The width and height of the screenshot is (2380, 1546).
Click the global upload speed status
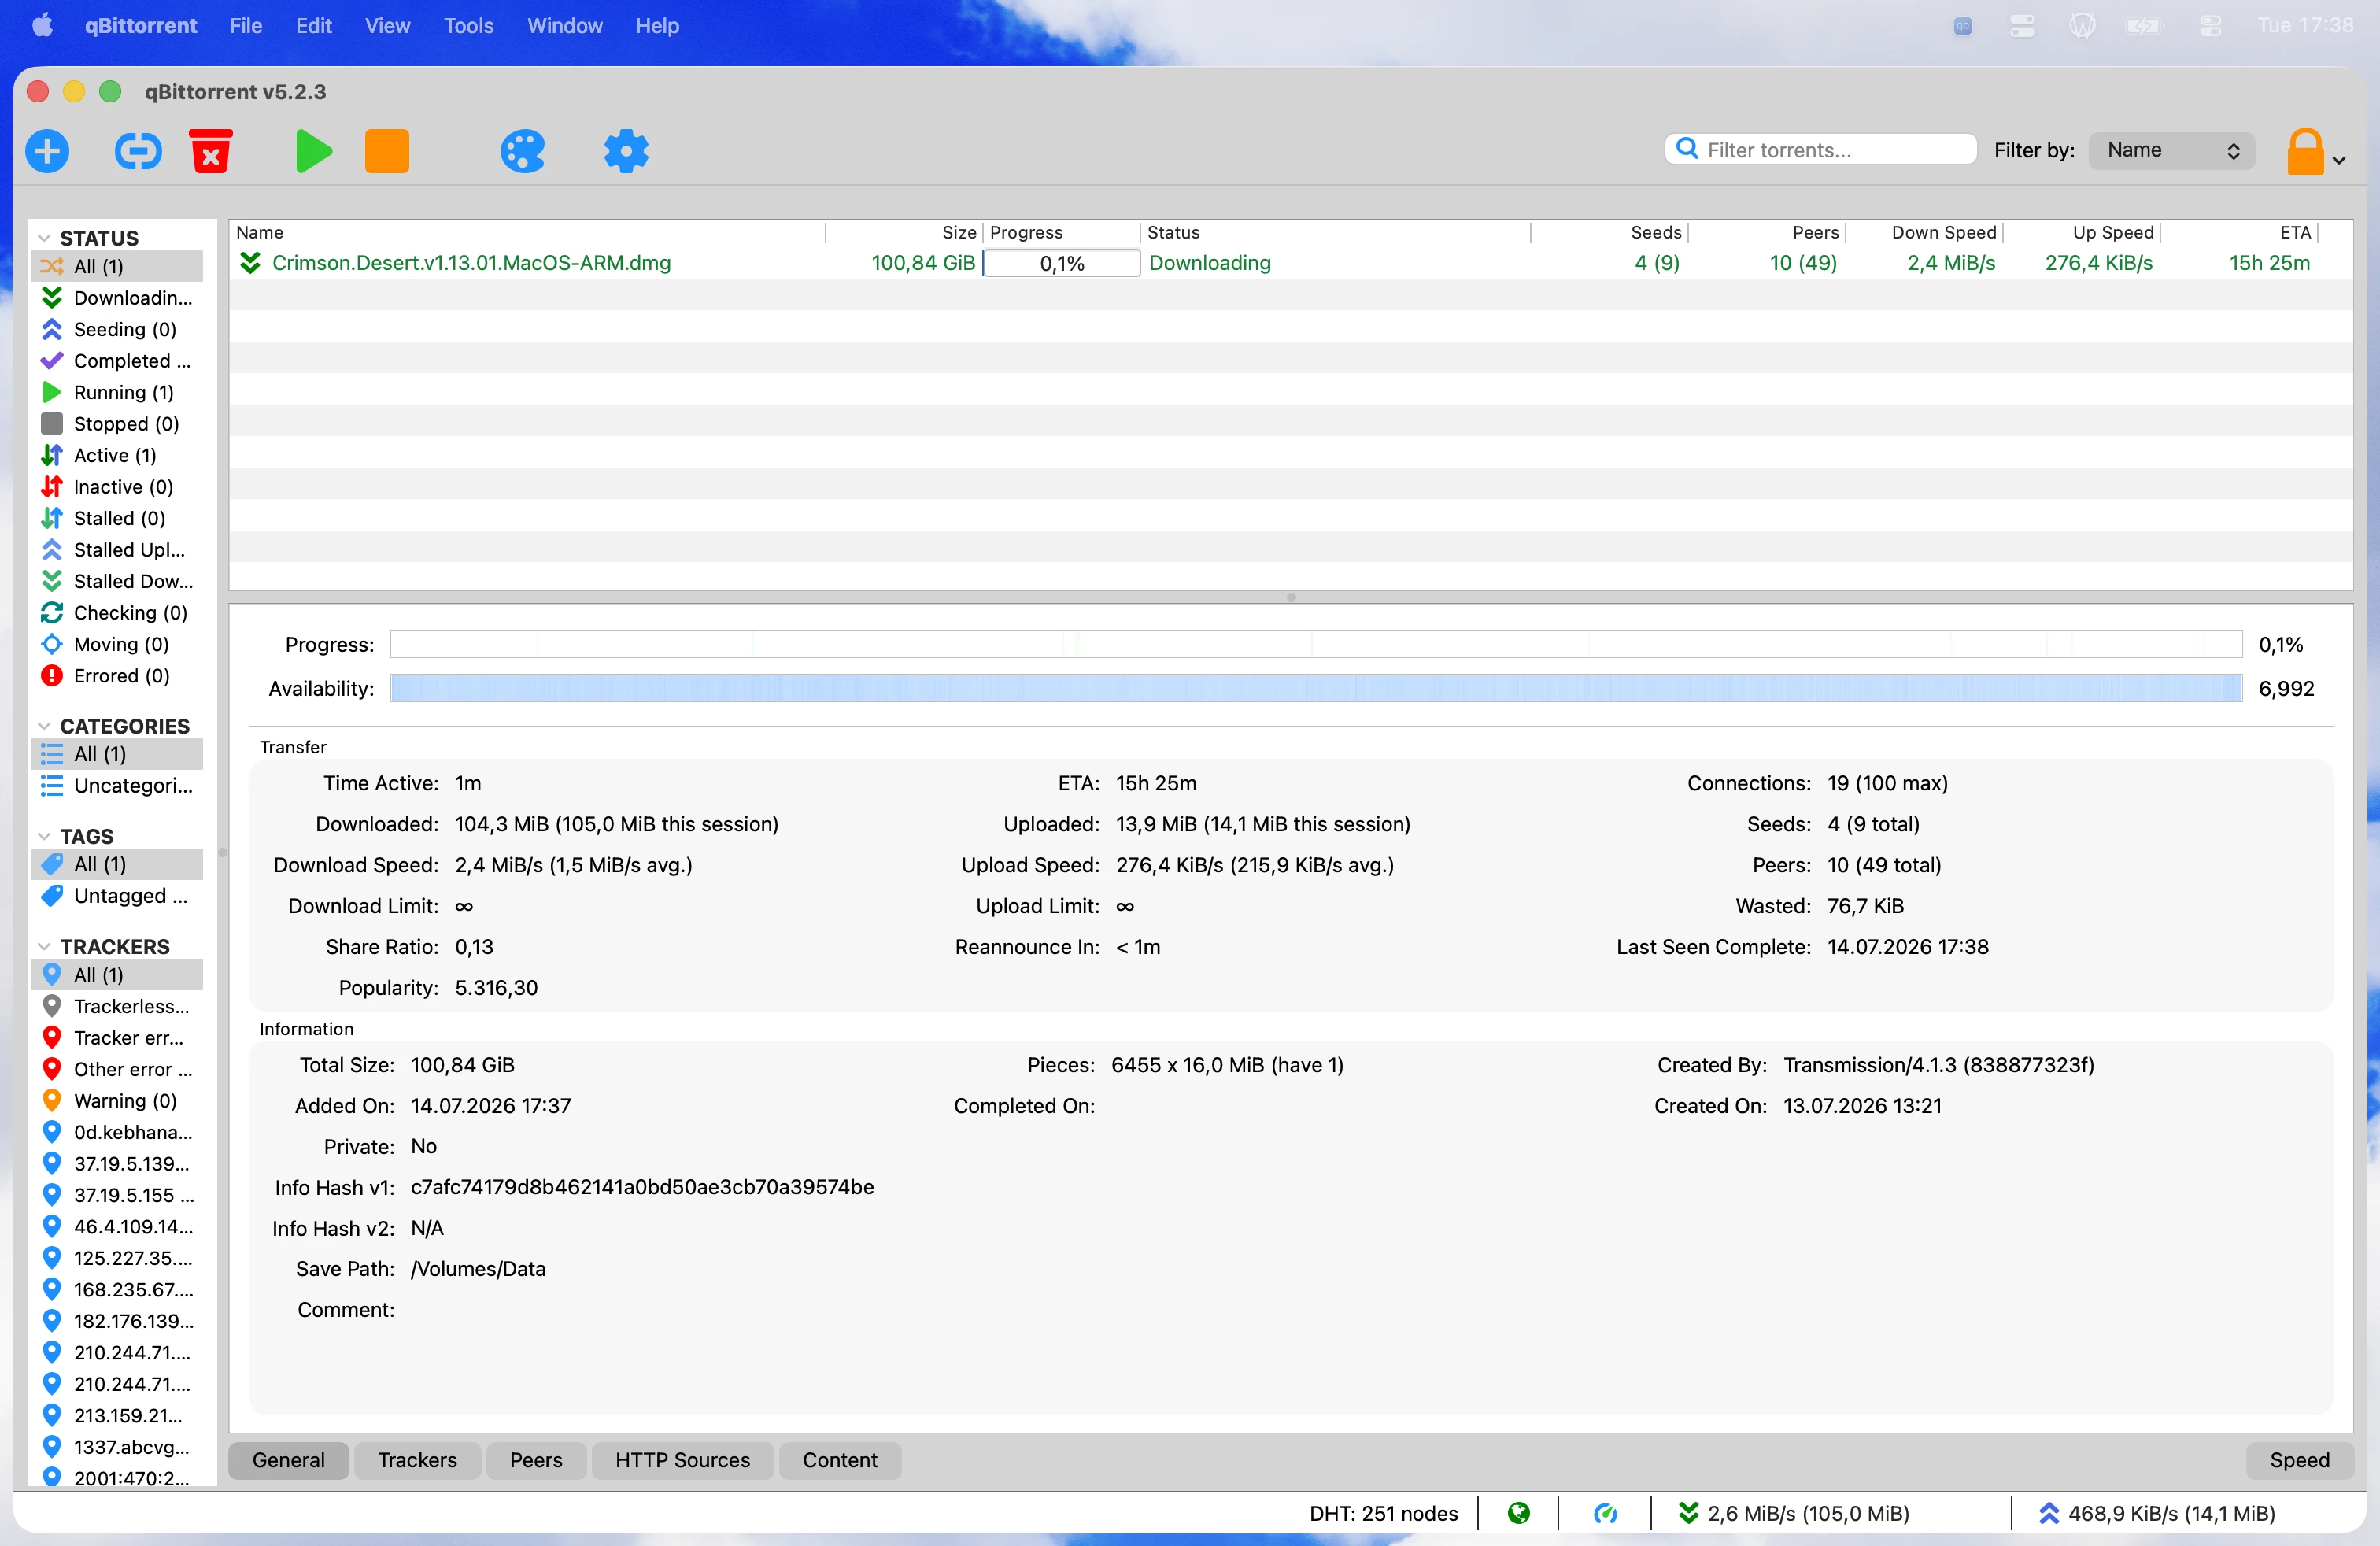(2157, 1513)
